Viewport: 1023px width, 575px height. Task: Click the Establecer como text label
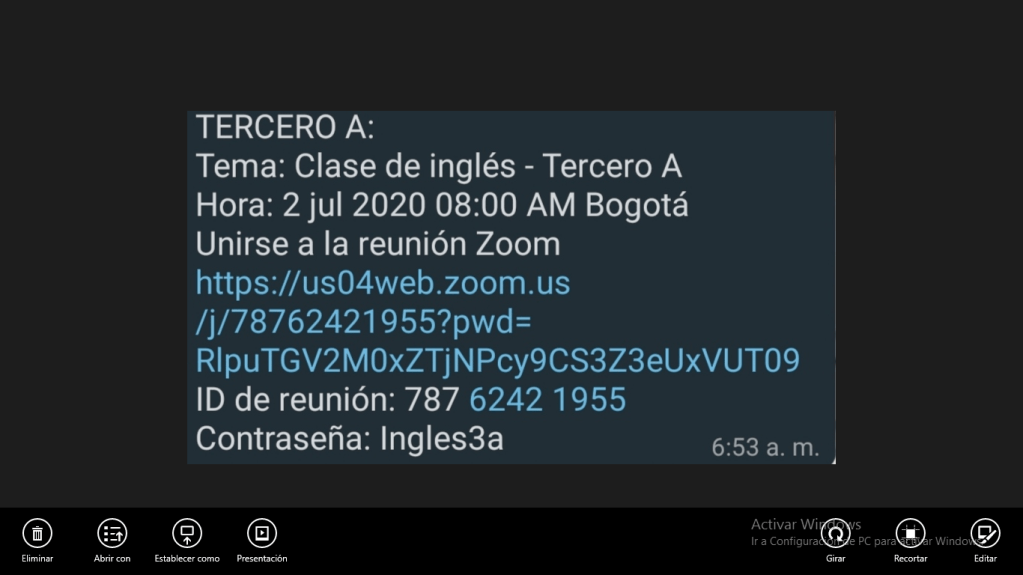[x=187, y=559]
